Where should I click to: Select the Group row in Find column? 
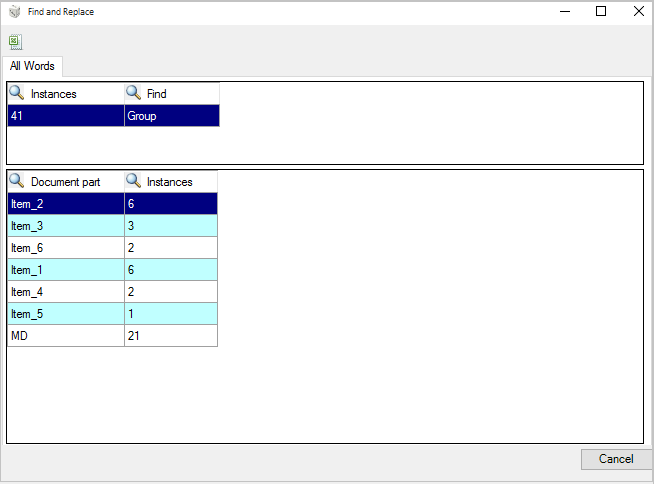pos(172,116)
